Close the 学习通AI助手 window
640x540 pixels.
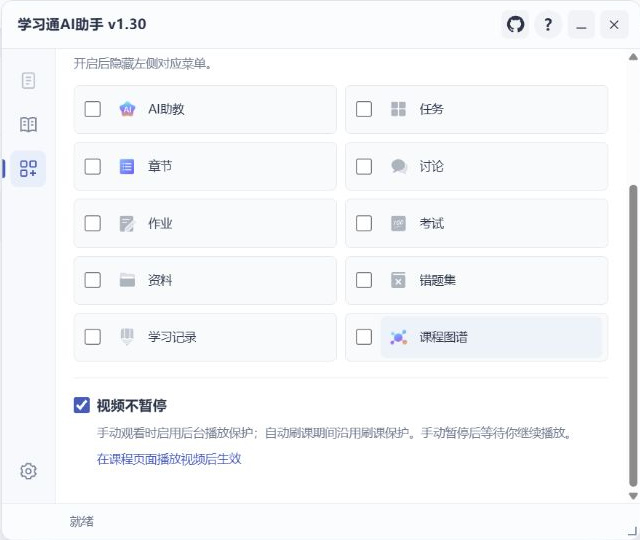(x=614, y=24)
